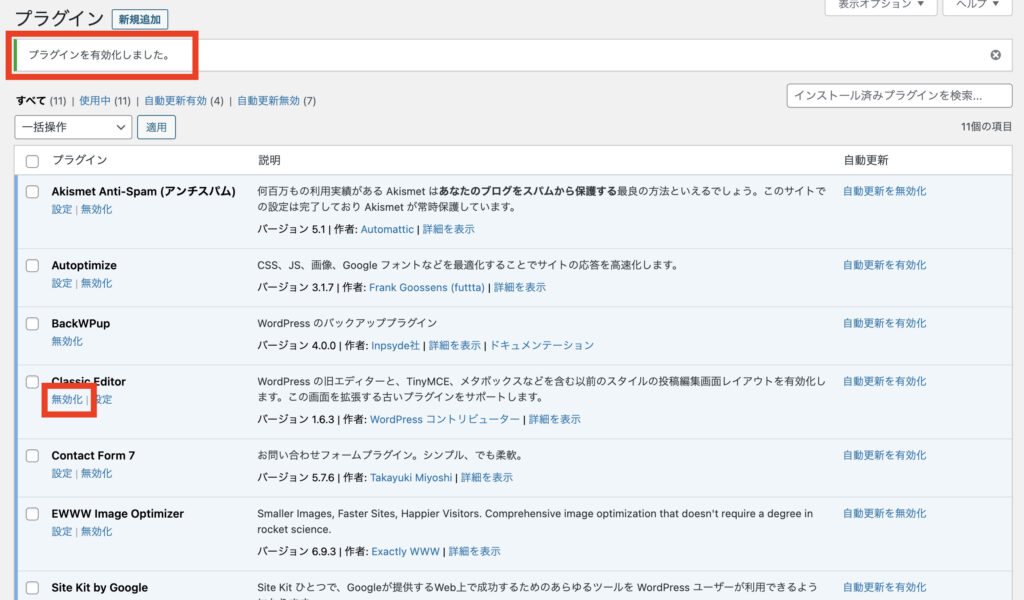Check the Classic Editor checkbox
Screen dimensions: 1024x600
click(x=32, y=382)
